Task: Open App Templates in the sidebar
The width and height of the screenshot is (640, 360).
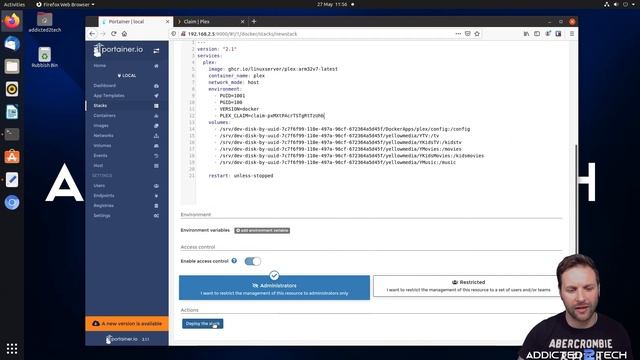Action: (109, 96)
